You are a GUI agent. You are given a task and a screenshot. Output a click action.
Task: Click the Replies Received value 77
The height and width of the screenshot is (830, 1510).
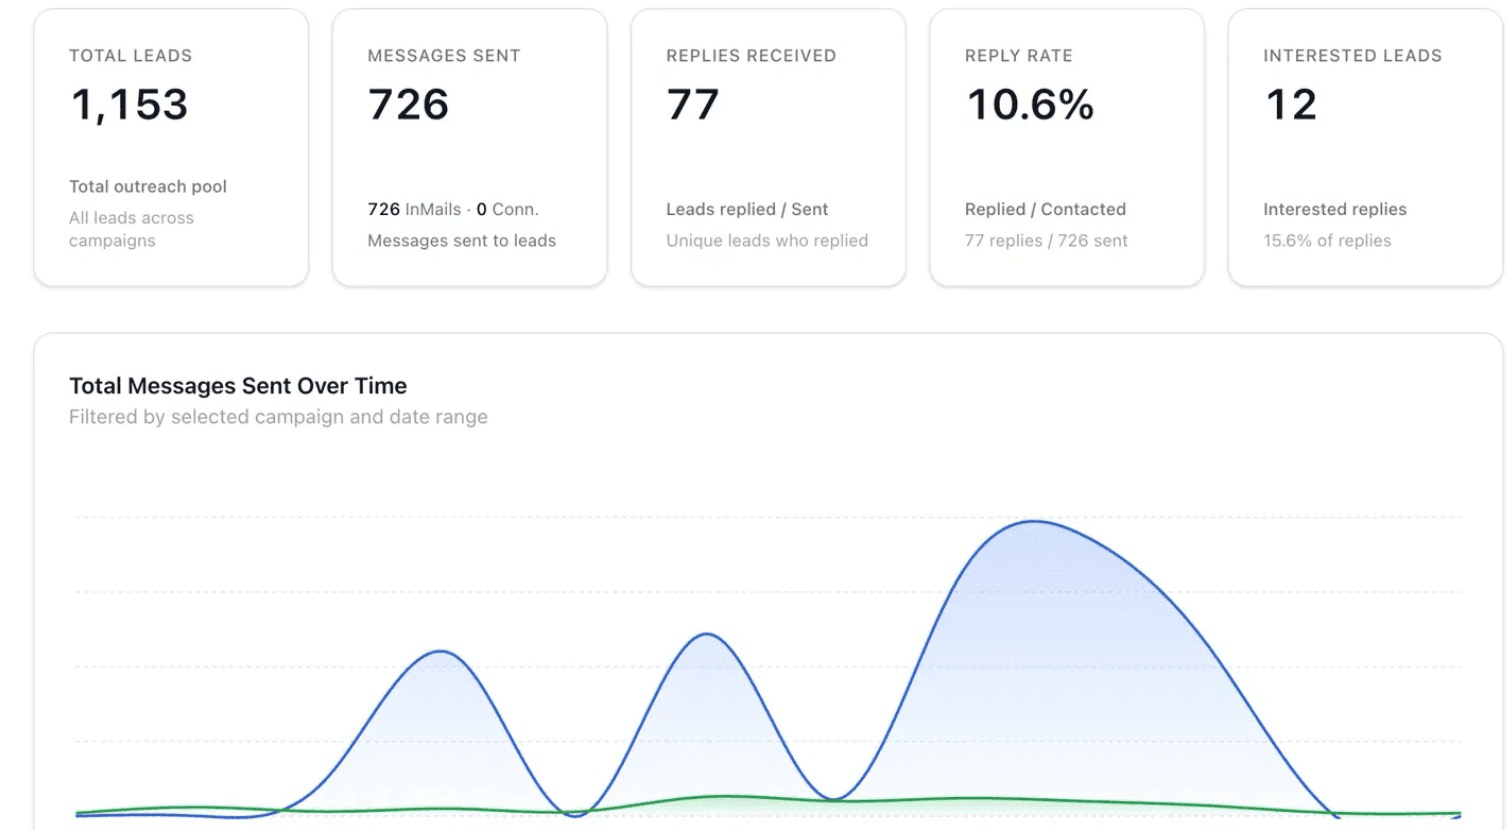point(693,105)
